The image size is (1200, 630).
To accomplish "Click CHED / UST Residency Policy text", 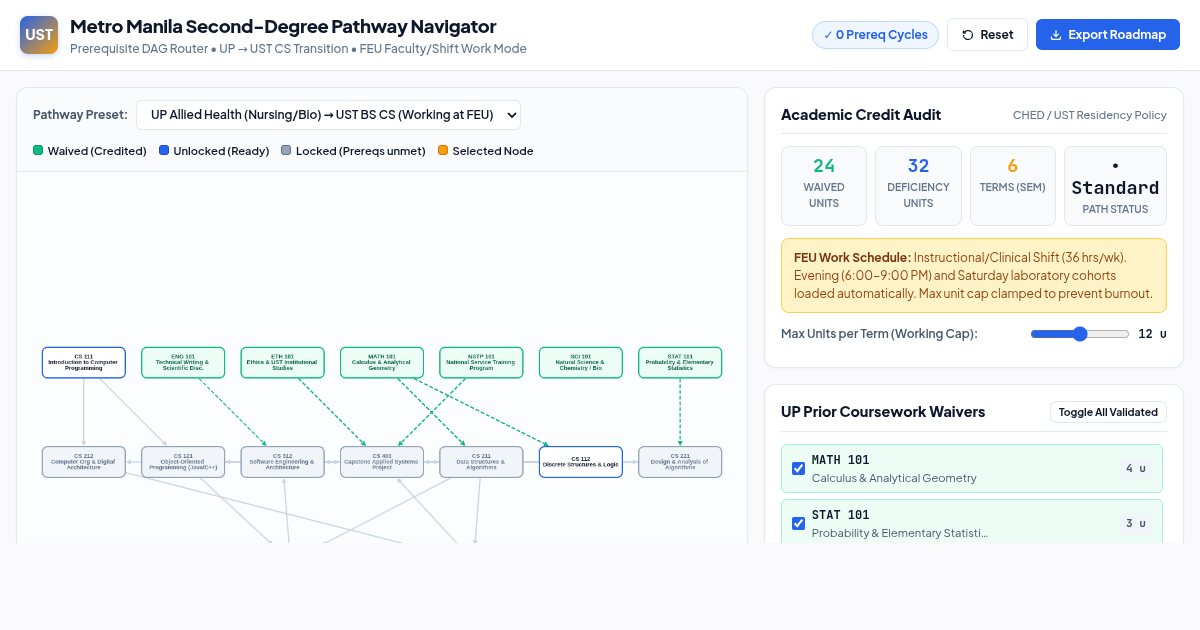I will (1090, 115).
